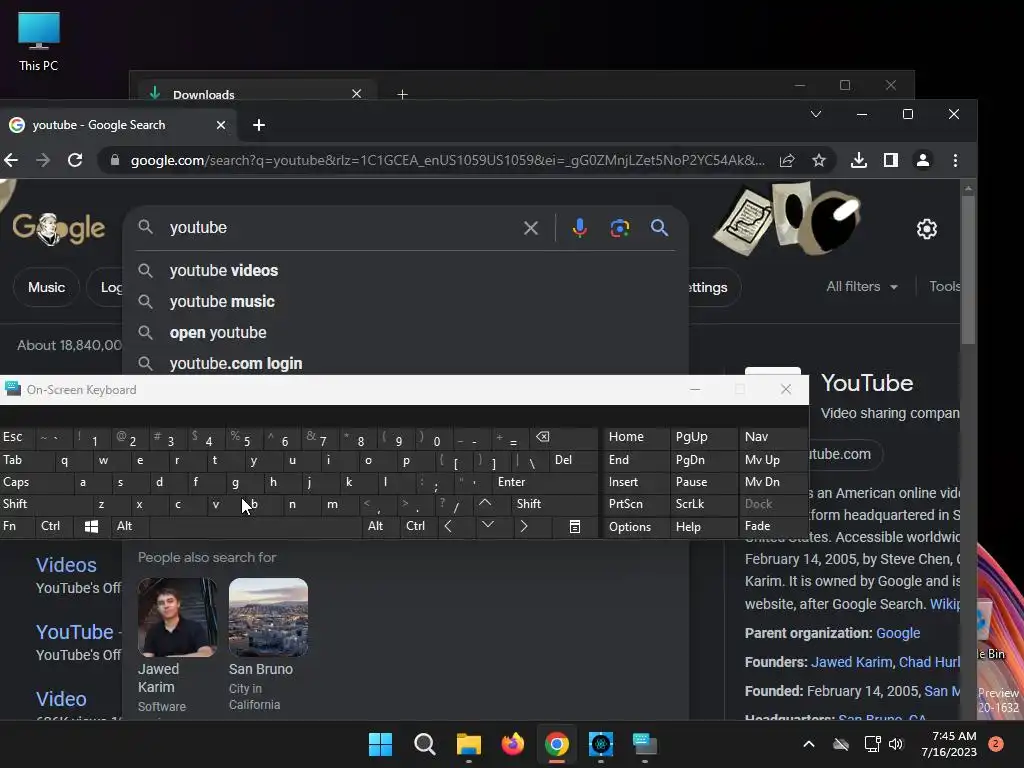Open new tab in back Downloads window
Screen dimensions: 1024x768
tap(402, 95)
